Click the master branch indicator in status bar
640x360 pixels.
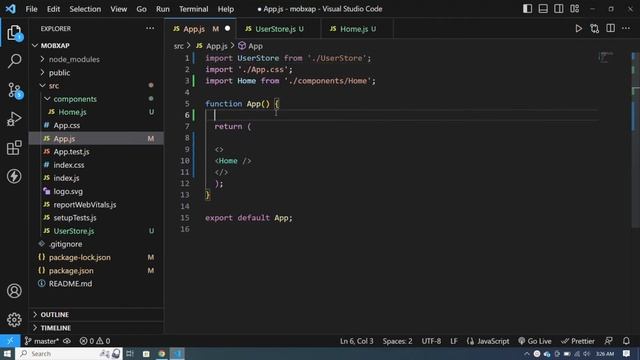(41, 341)
